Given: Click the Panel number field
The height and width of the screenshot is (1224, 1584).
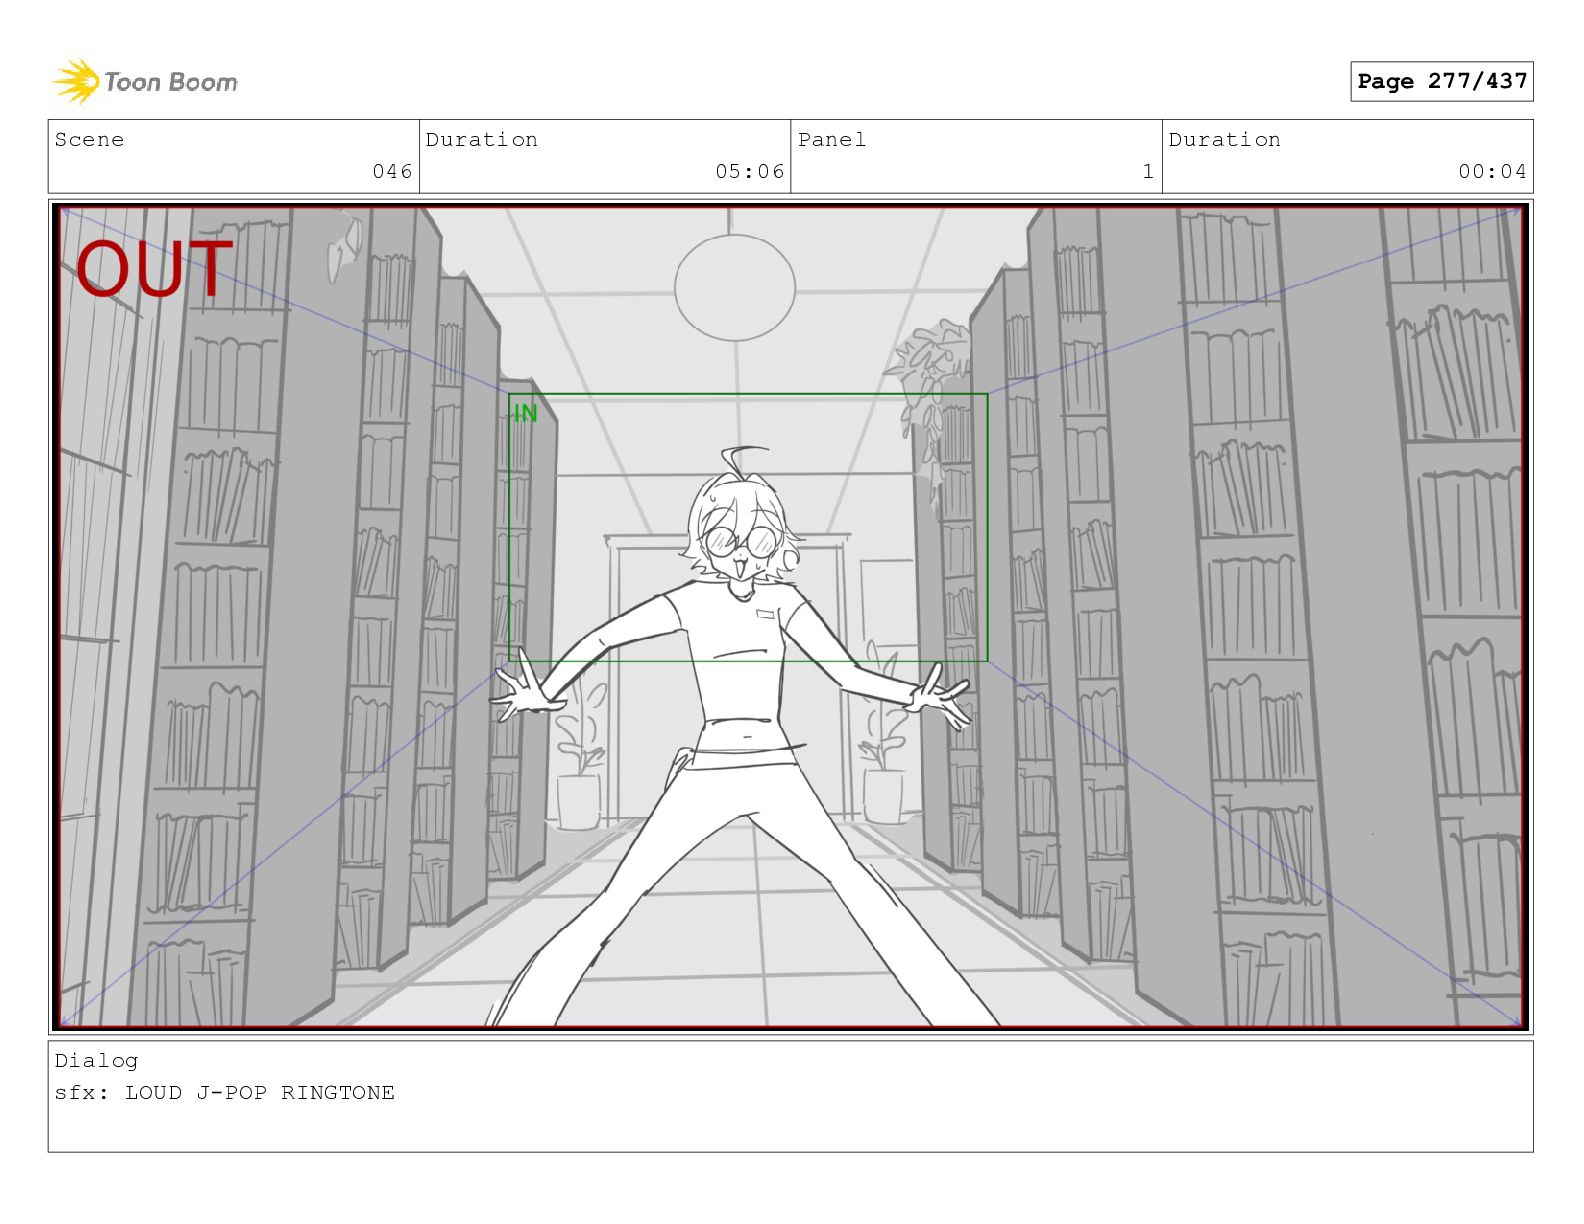Looking at the screenshot, I should coord(975,156).
